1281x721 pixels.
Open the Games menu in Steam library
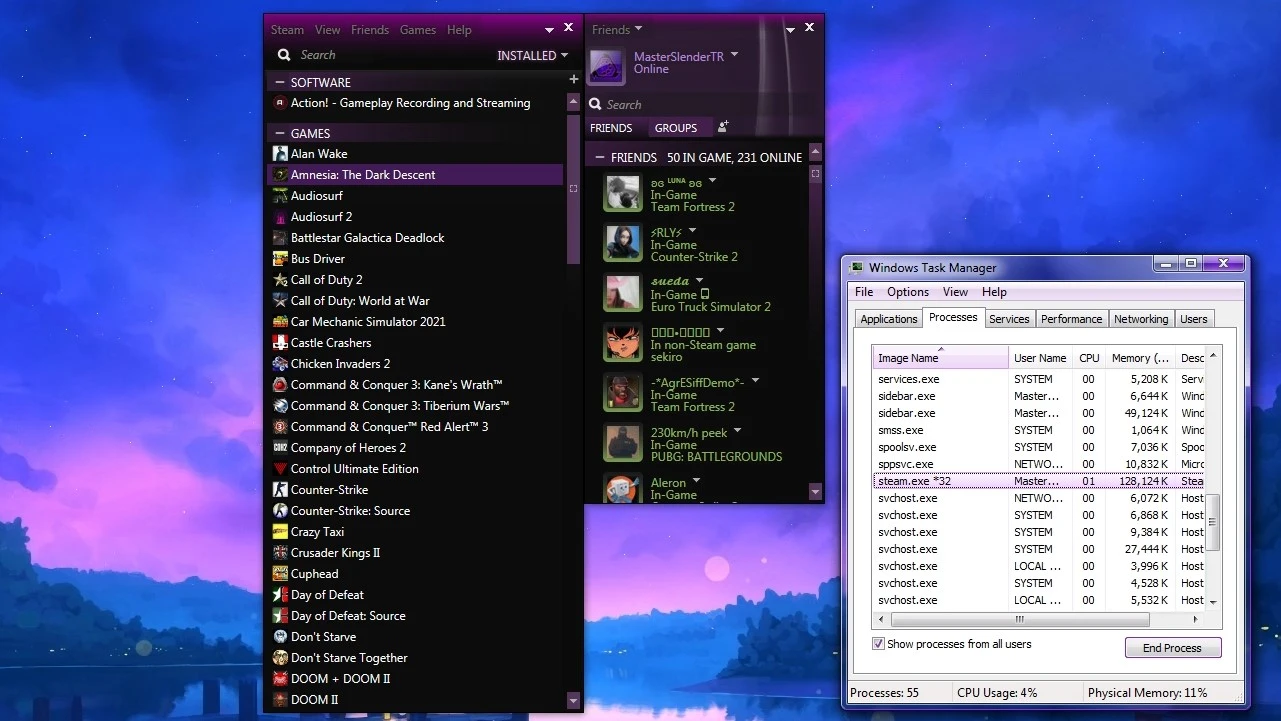418,30
